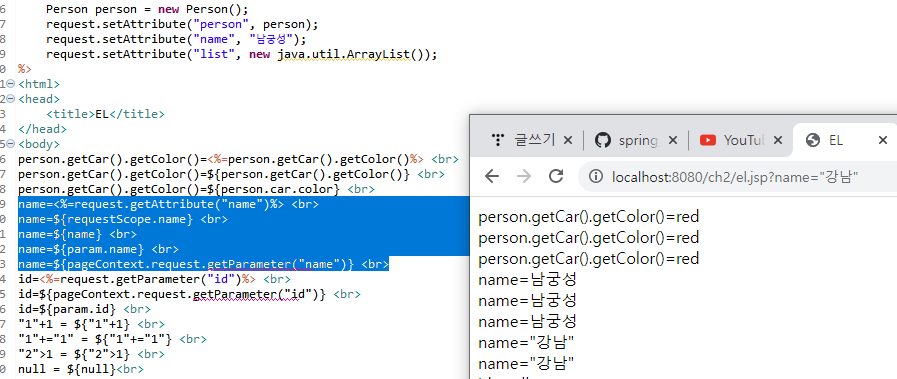Click the code line Person person = new Person()
The width and height of the screenshot is (897, 379).
tap(148, 10)
